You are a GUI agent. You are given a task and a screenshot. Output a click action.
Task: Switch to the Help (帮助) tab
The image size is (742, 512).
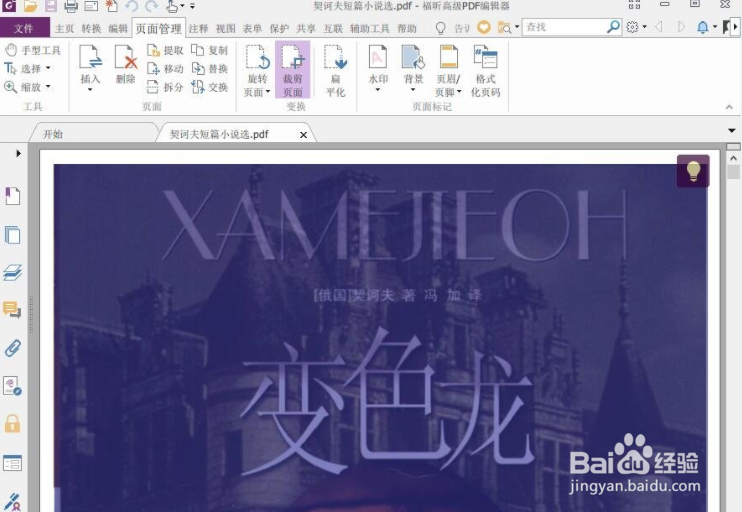pos(407,28)
